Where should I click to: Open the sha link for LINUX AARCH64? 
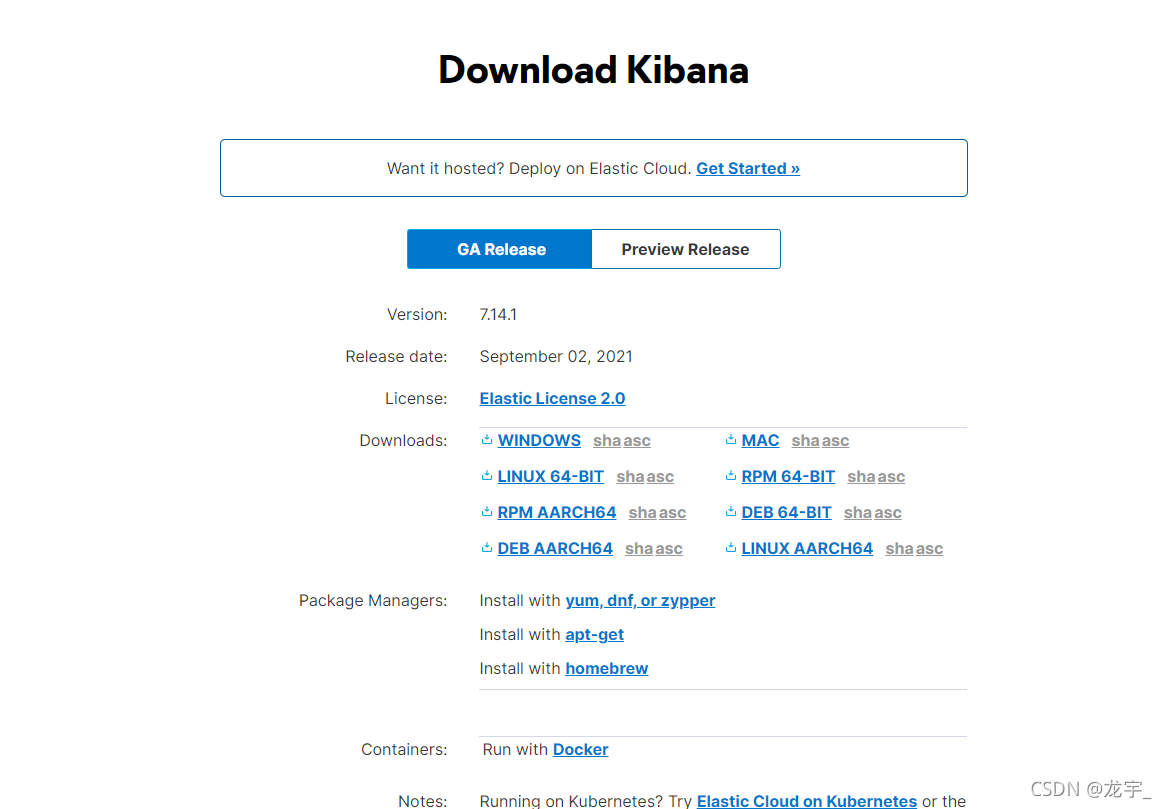click(x=899, y=549)
